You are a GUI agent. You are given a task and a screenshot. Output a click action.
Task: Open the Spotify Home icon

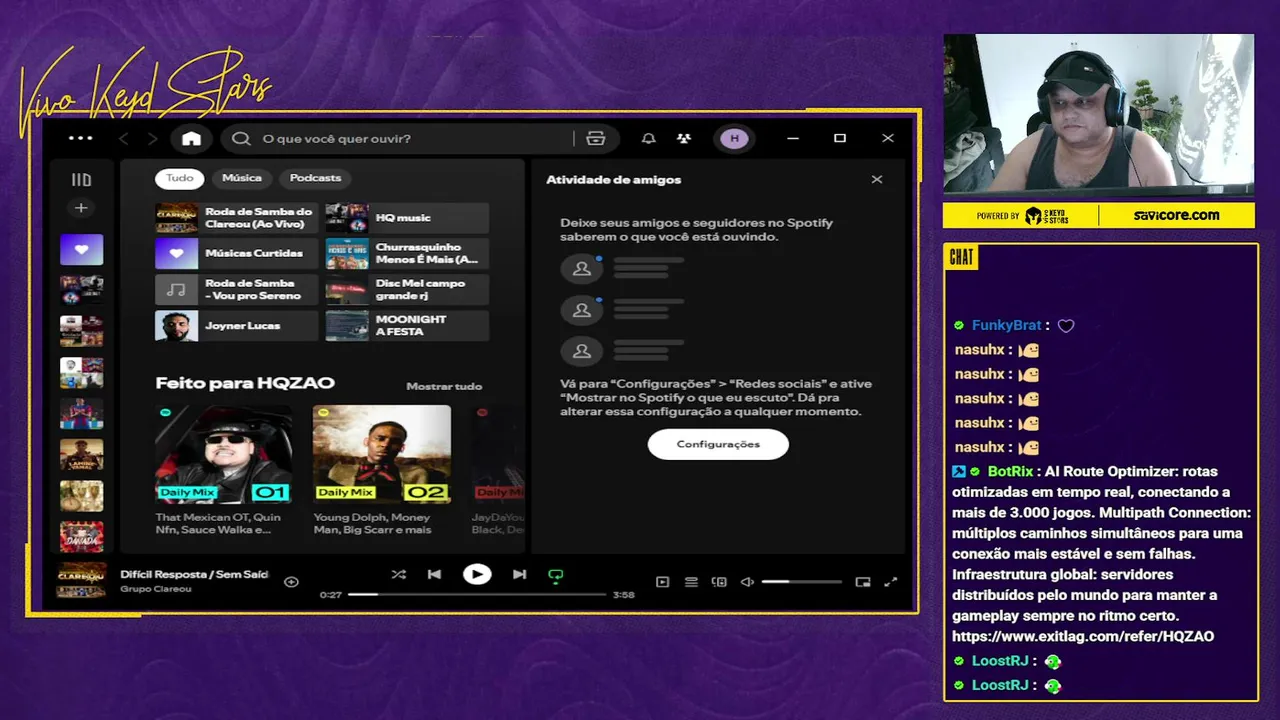191,139
